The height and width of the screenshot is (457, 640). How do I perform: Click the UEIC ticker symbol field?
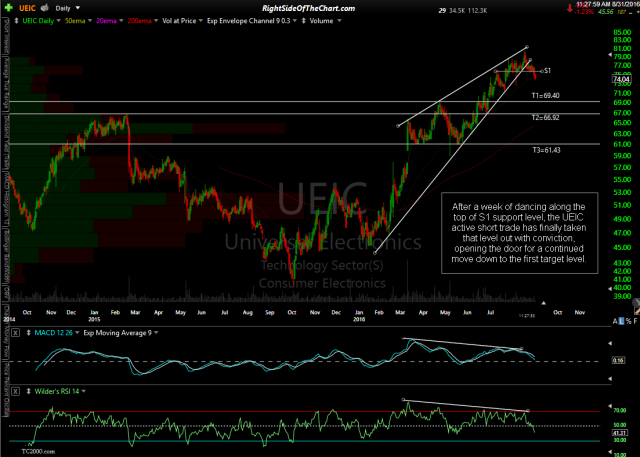27,8
